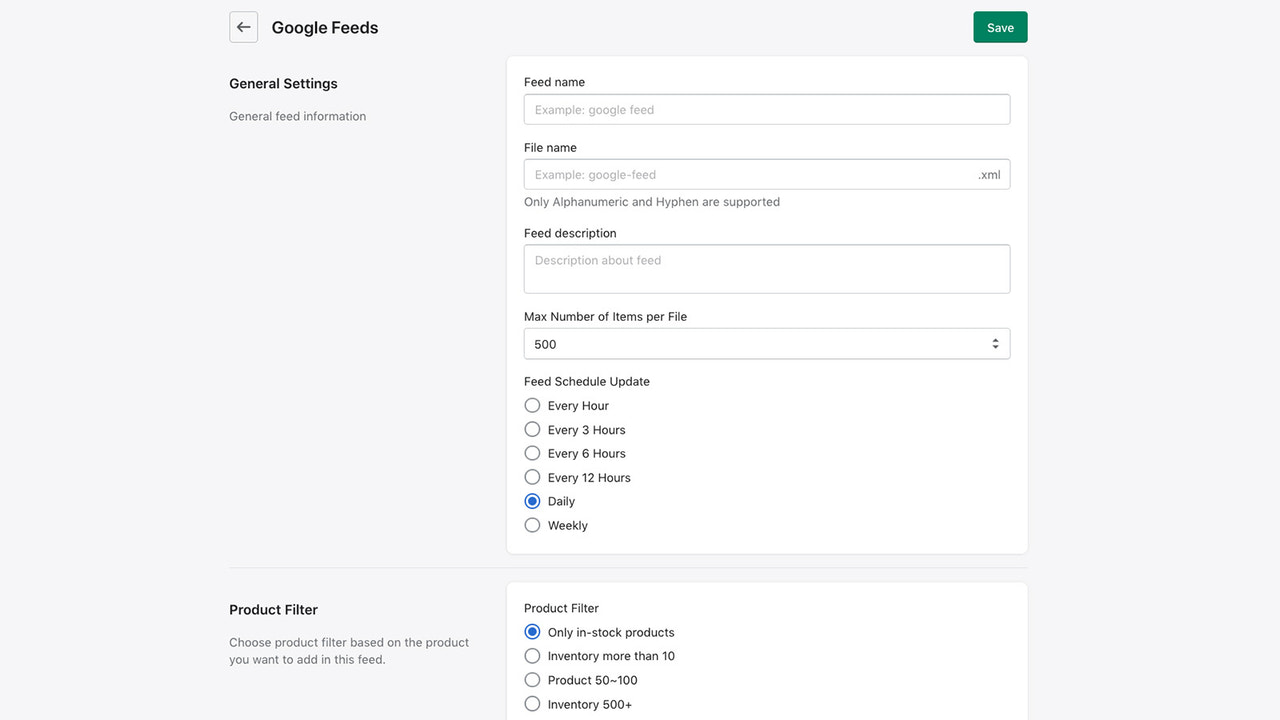
Task: Select the Every Hour schedule option
Action: tap(532, 405)
